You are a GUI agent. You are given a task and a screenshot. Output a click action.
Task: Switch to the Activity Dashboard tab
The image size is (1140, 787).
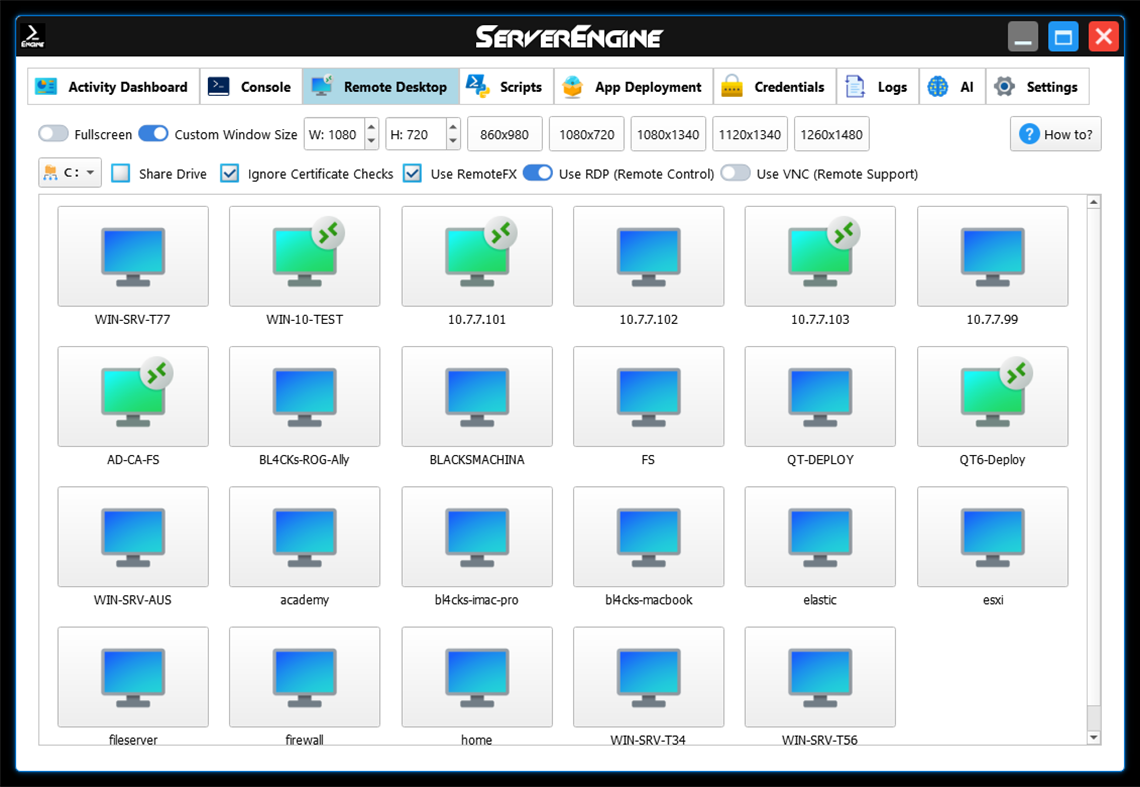pos(113,87)
